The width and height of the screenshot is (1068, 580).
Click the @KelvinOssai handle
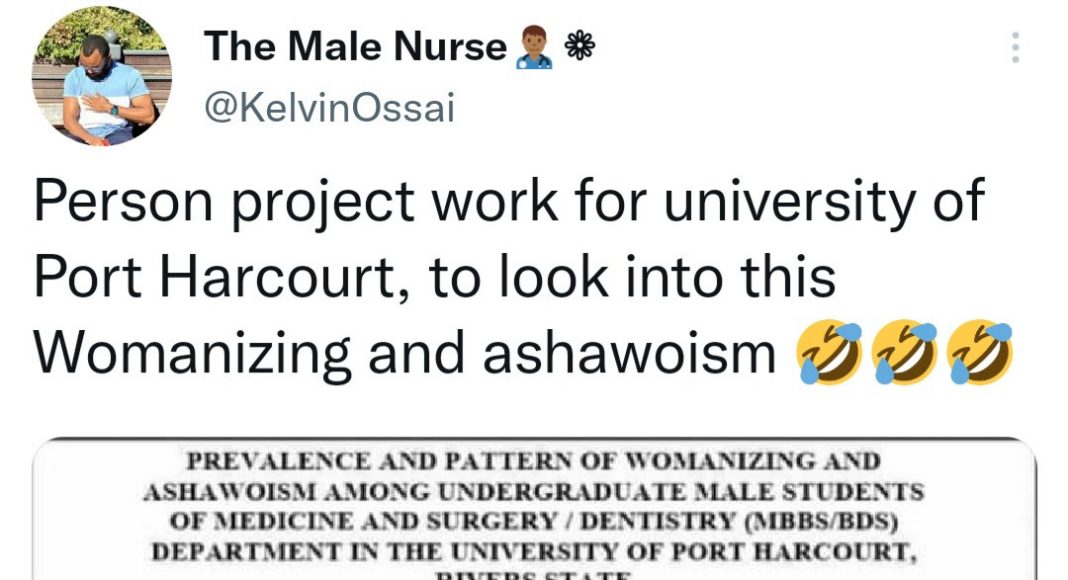[x=329, y=107]
